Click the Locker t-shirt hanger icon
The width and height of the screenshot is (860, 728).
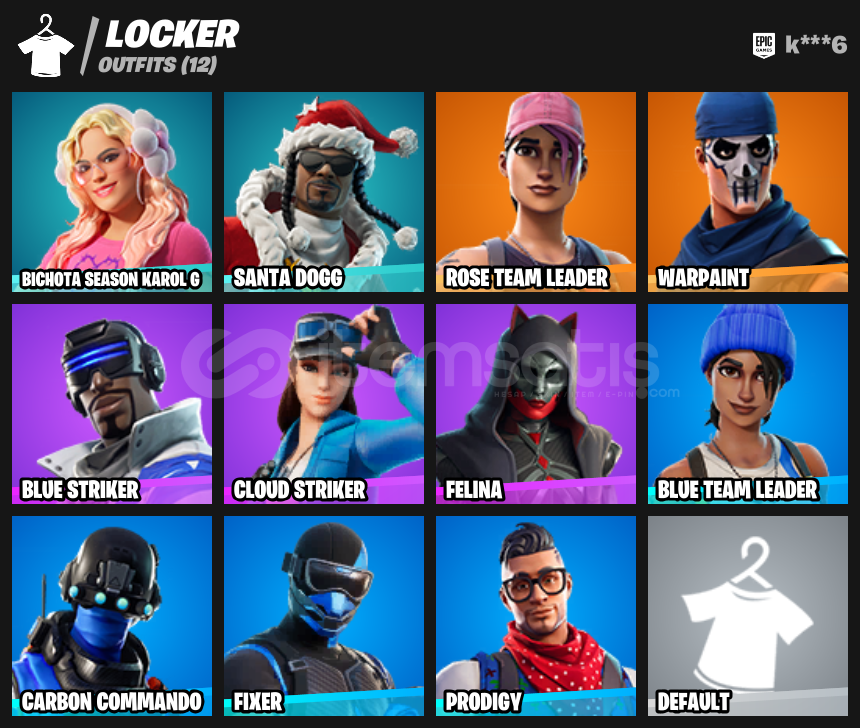click(x=46, y=47)
